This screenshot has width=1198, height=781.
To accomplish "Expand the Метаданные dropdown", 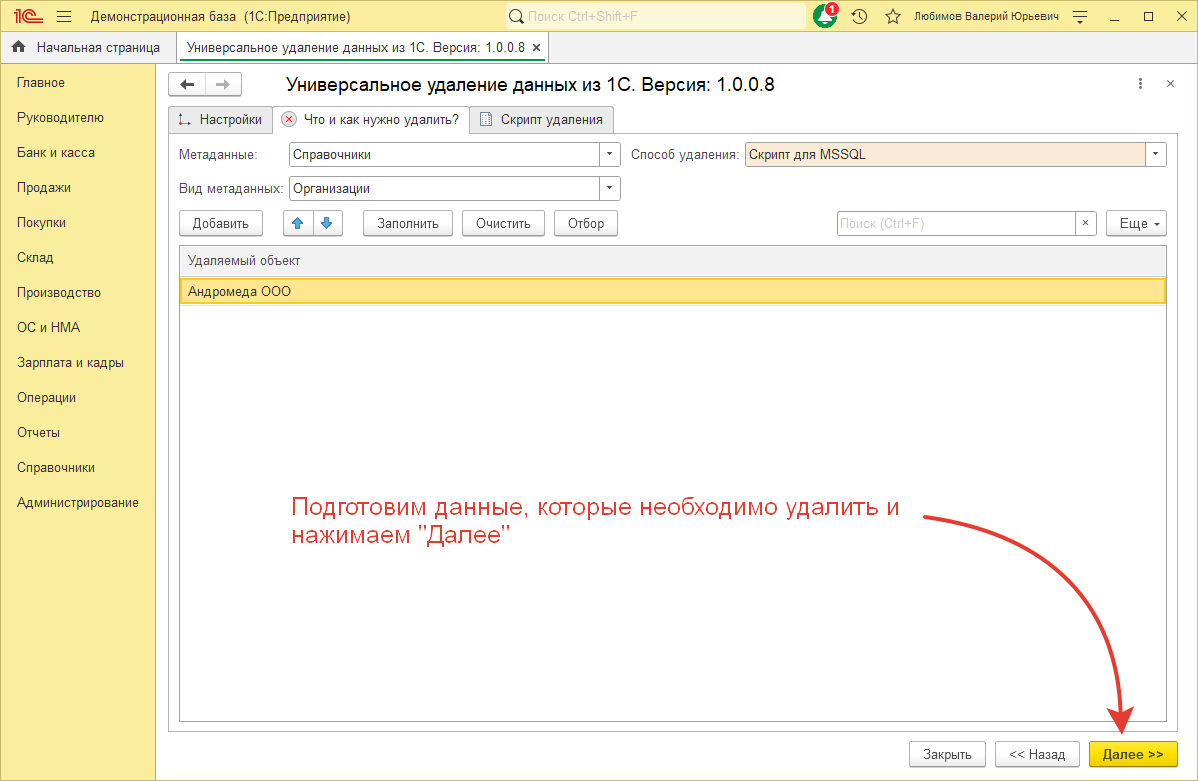I will point(610,154).
